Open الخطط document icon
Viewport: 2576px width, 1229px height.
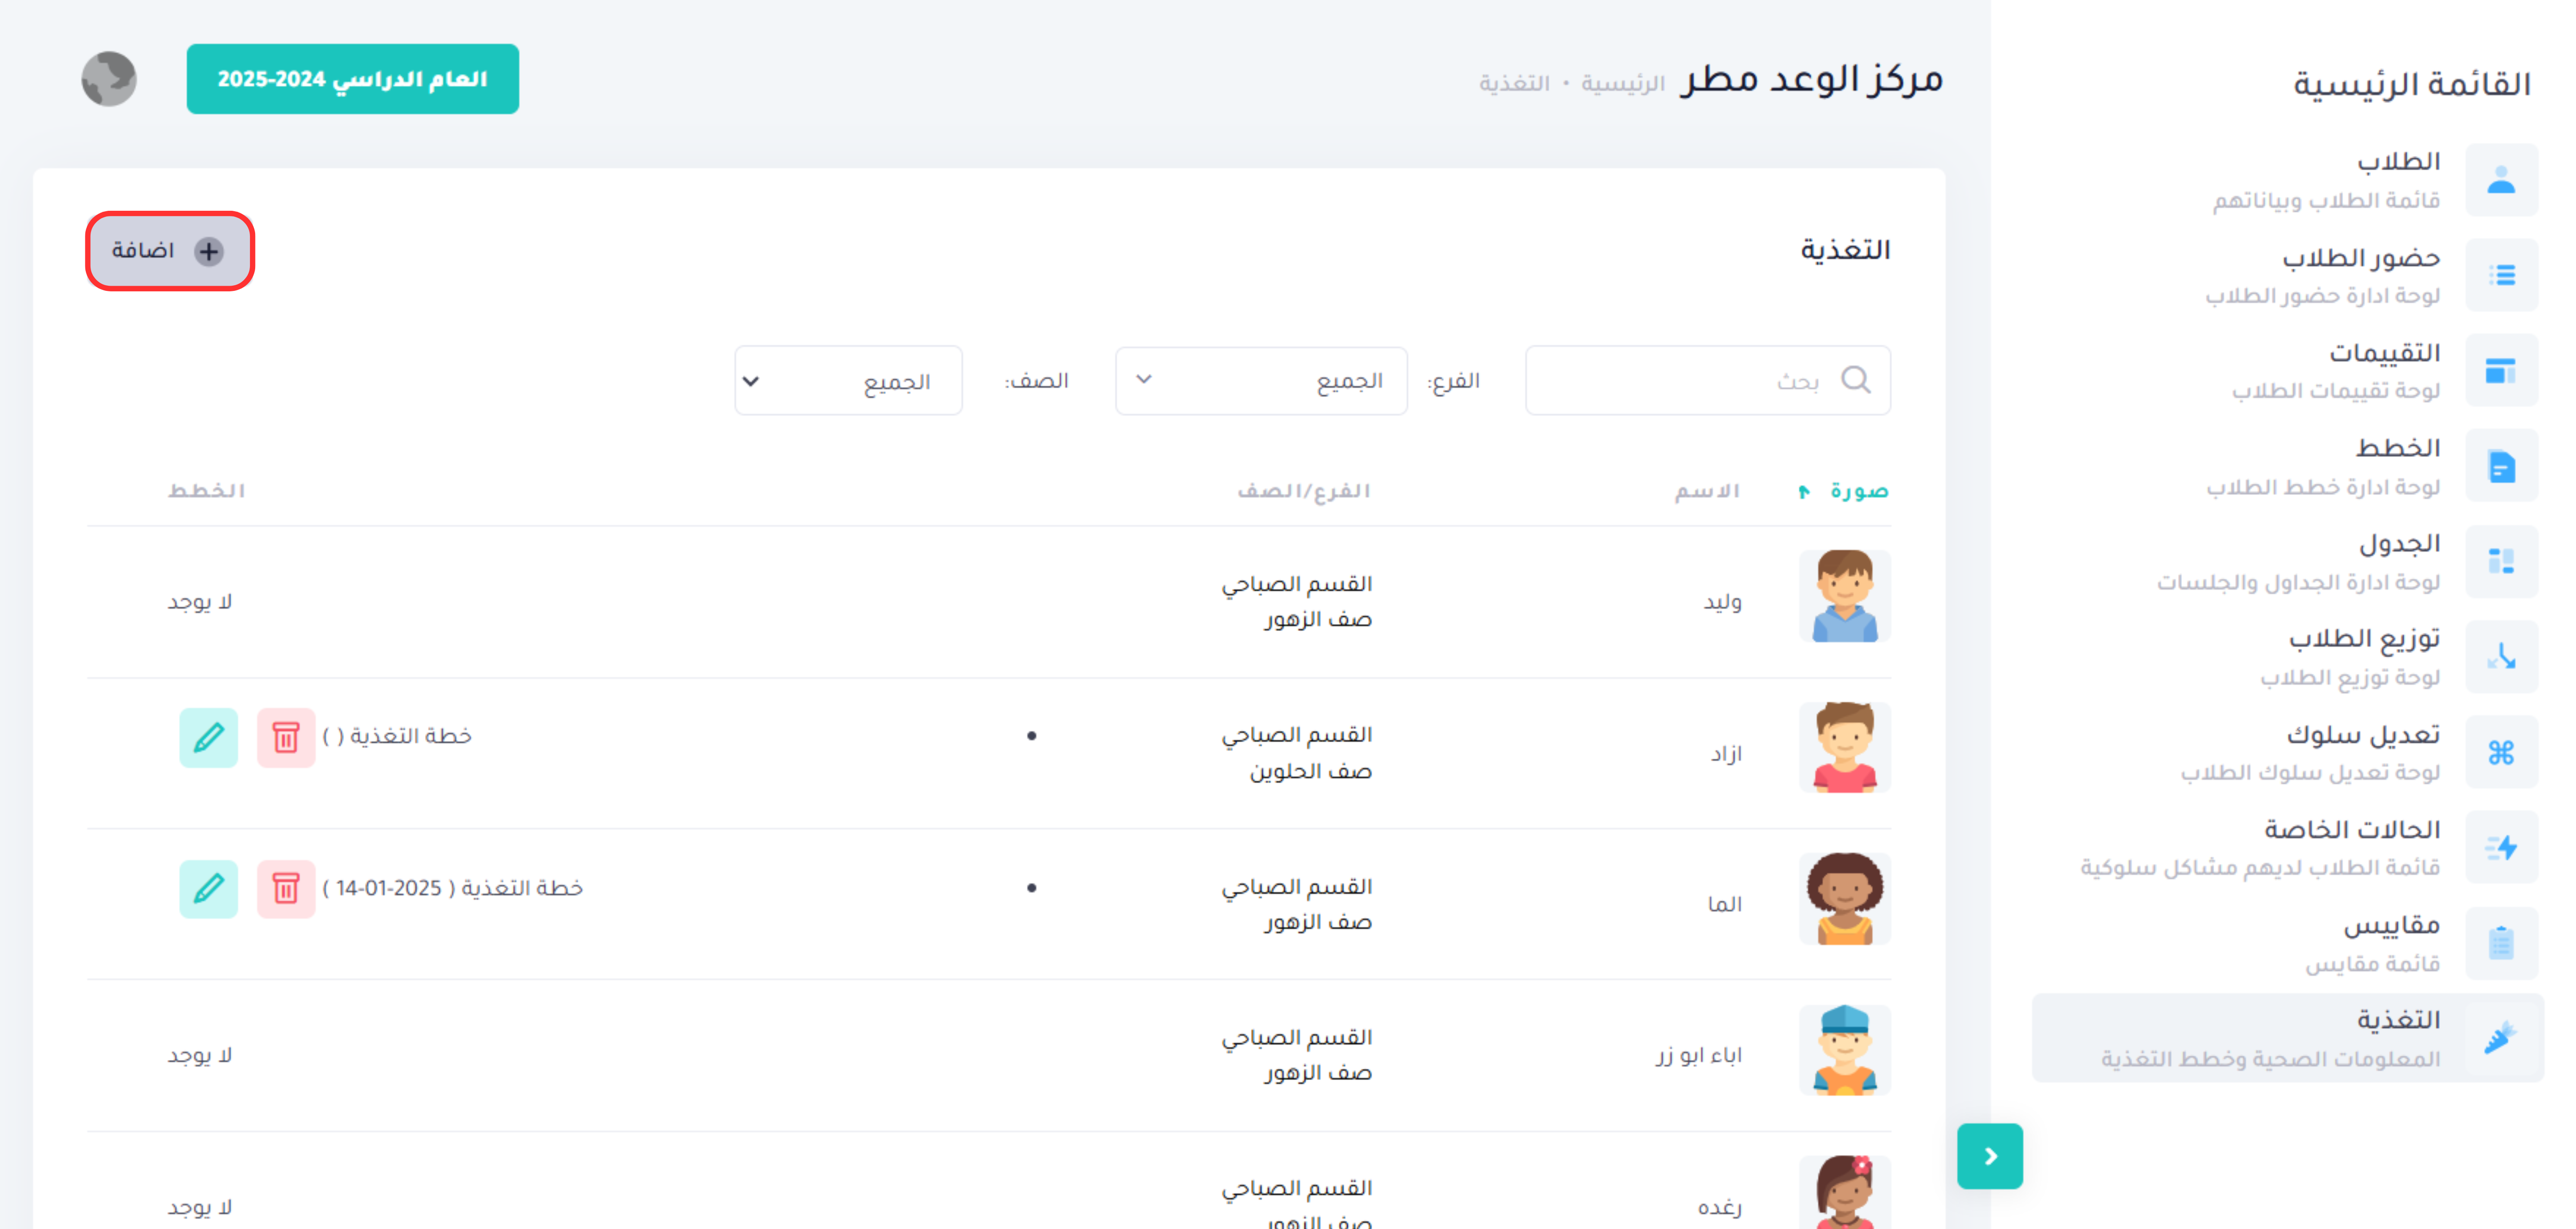[x=2501, y=466]
